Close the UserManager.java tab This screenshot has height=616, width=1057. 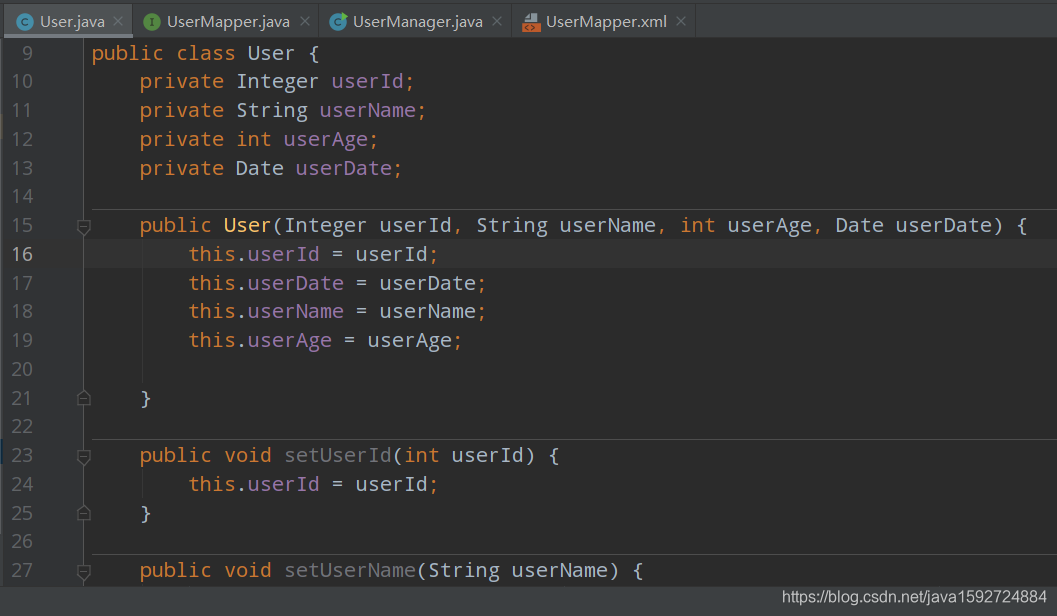497,22
